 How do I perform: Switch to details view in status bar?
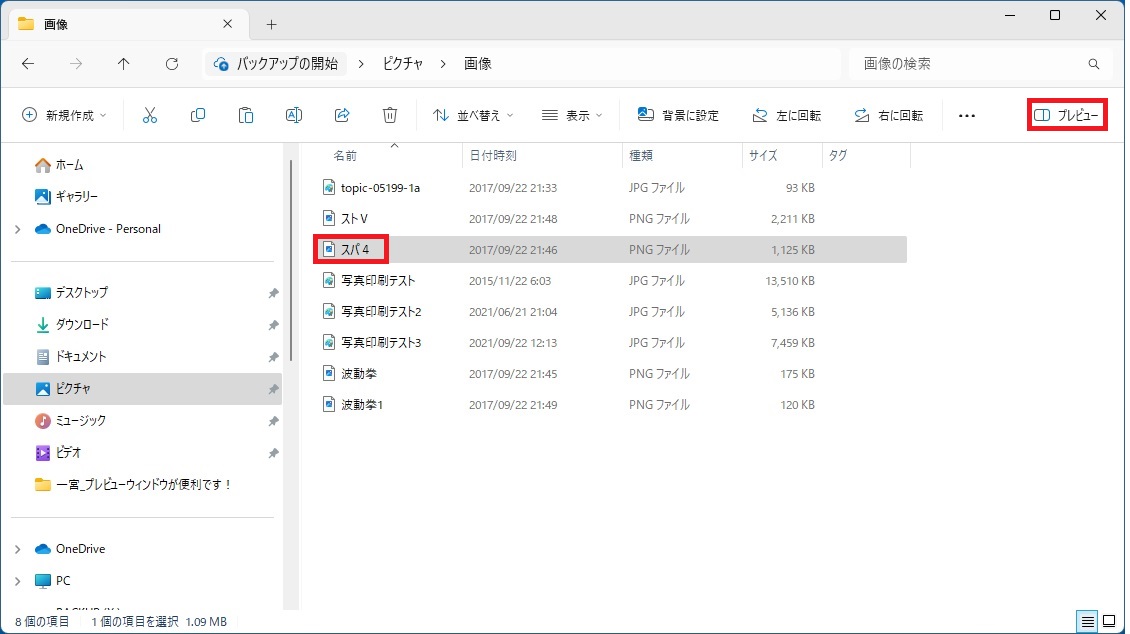[1087, 622]
